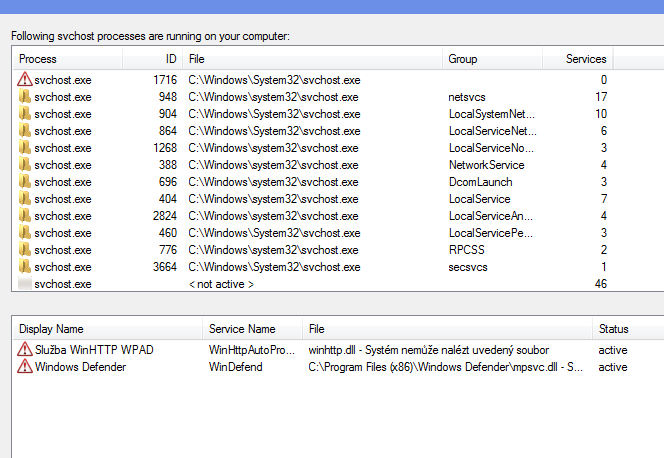664x458 pixels.
Task: Click the Group column header
Action: click(492, 59)
